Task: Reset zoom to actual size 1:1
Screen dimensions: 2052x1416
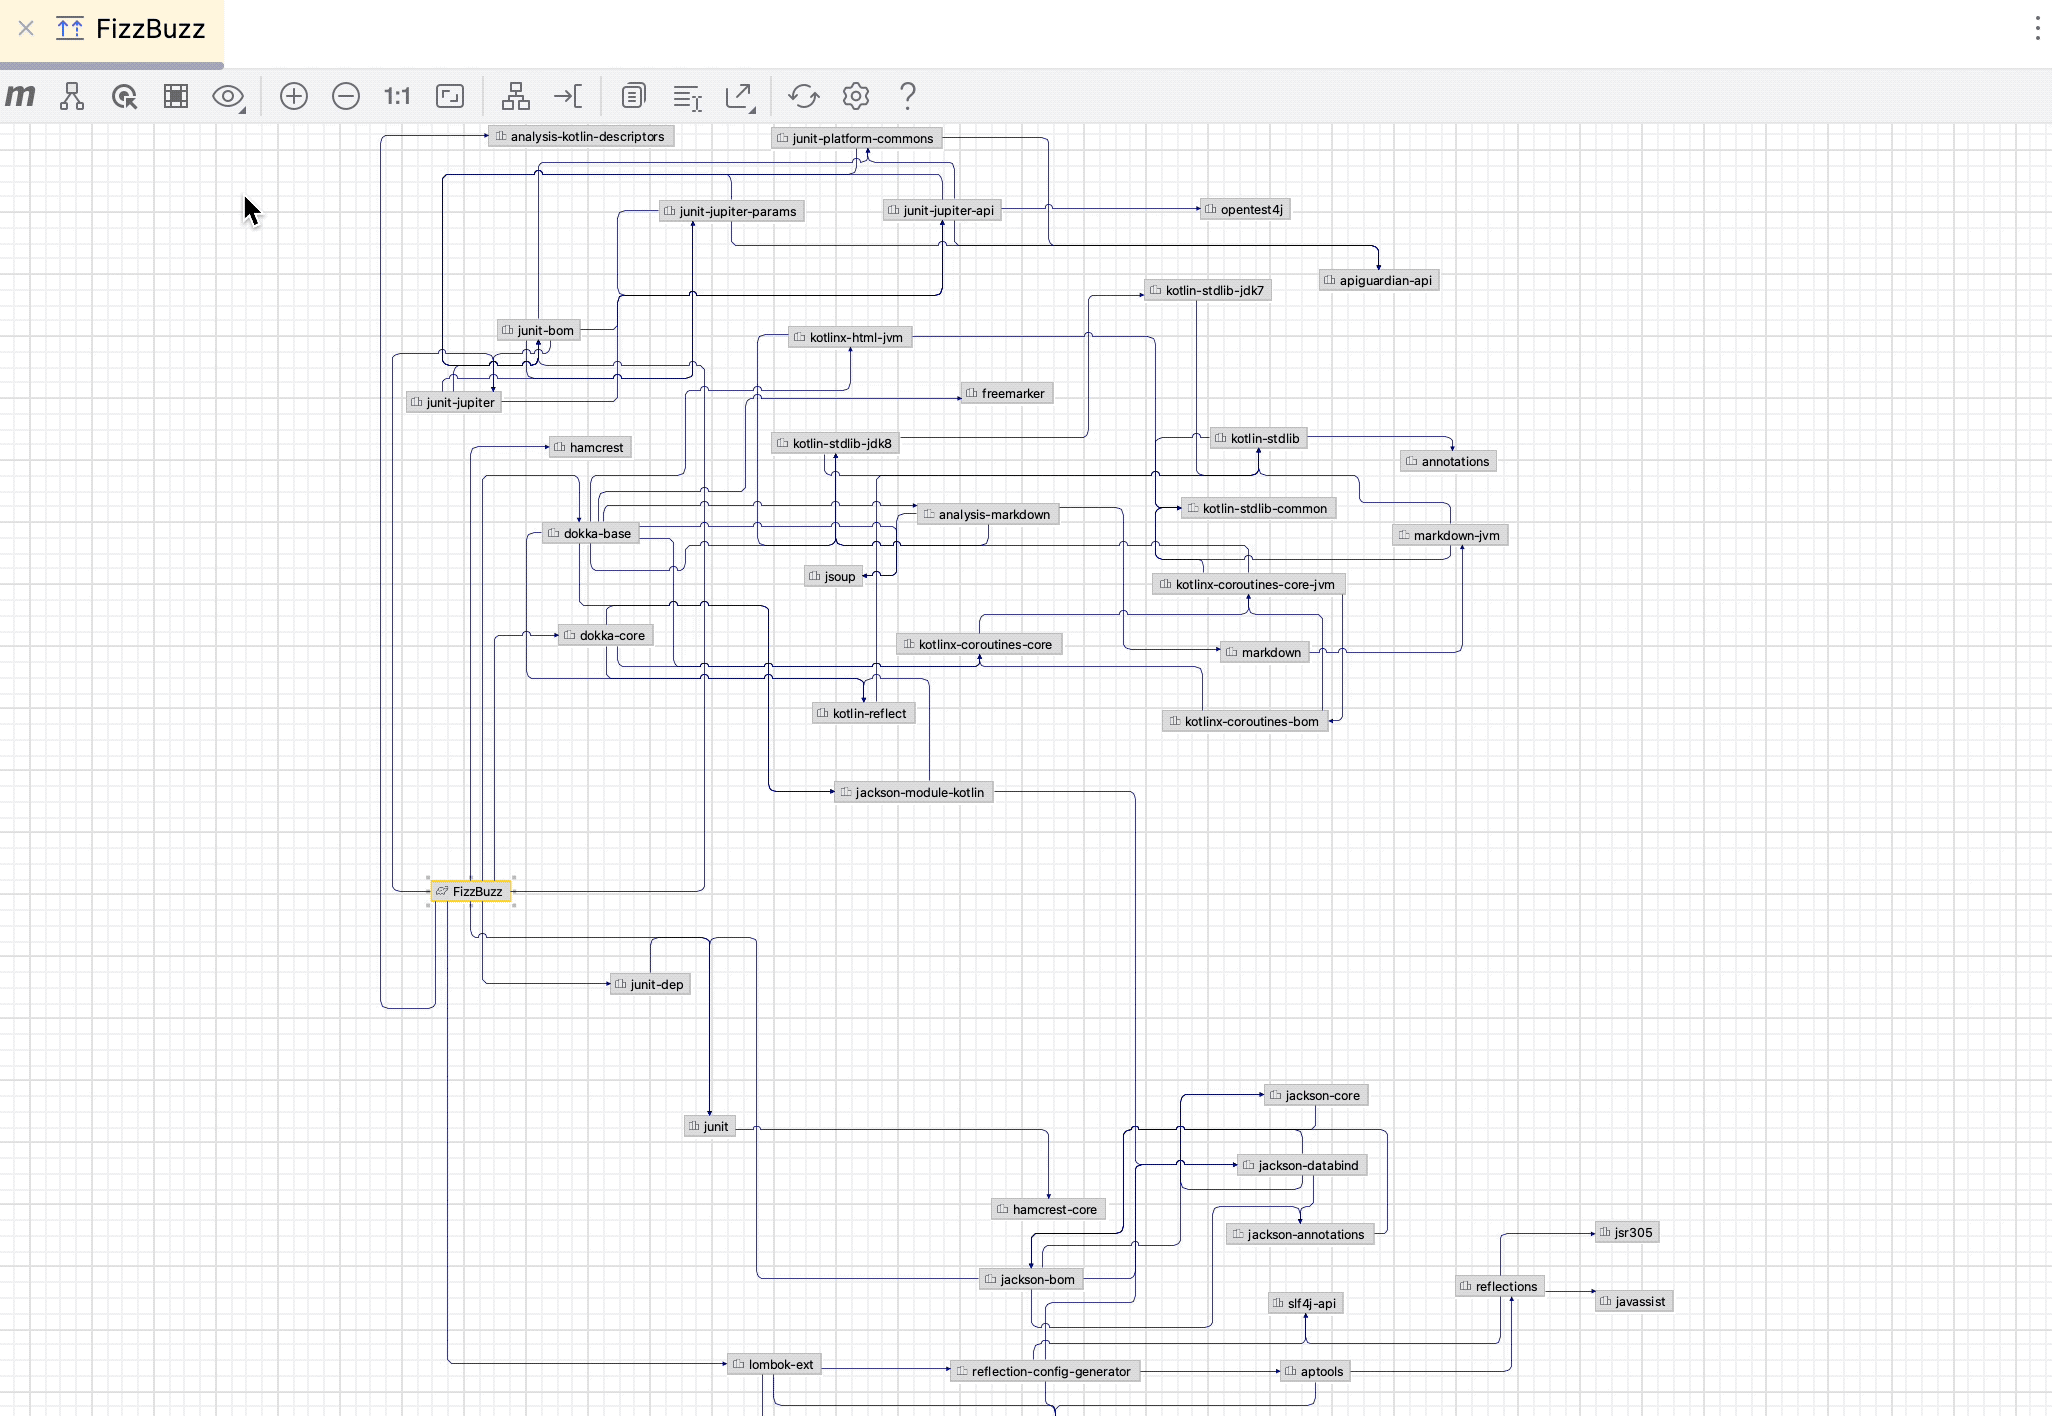Action: click(397, 96)
